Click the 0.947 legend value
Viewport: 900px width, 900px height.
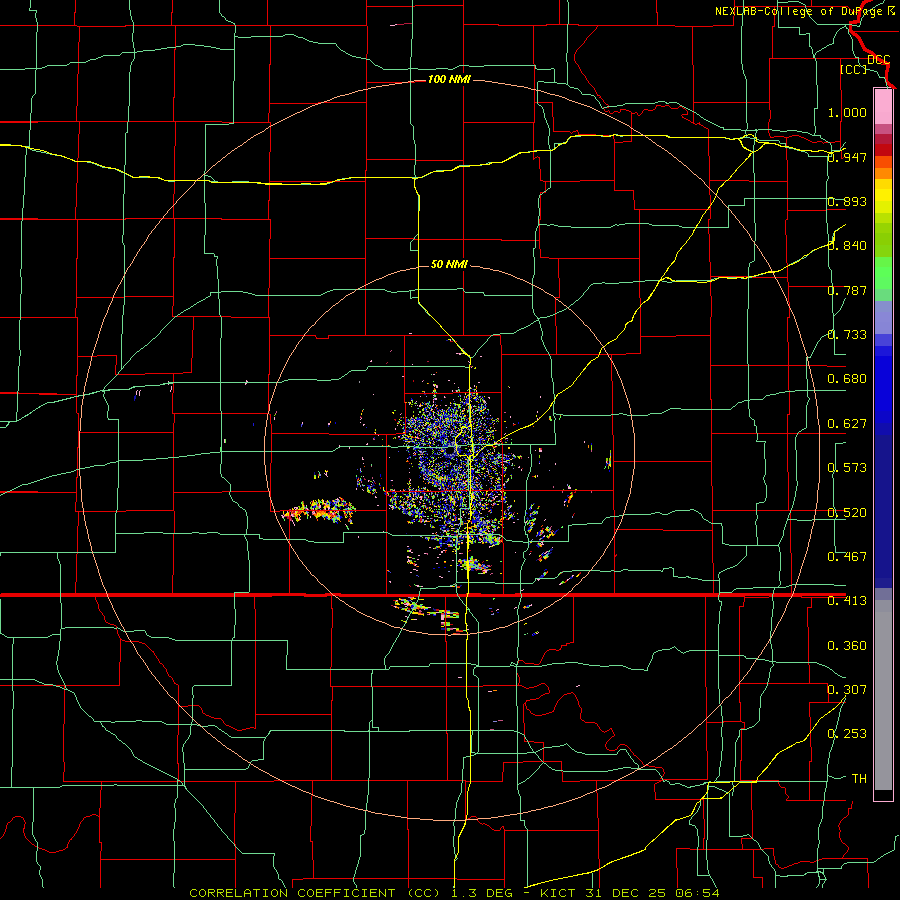point(847,157)
